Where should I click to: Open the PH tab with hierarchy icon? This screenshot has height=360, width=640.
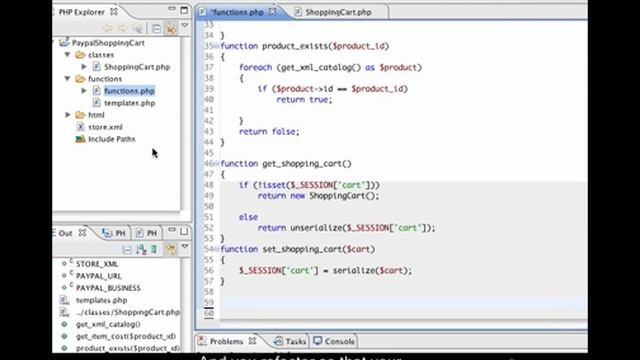click(x=114, y=233)
